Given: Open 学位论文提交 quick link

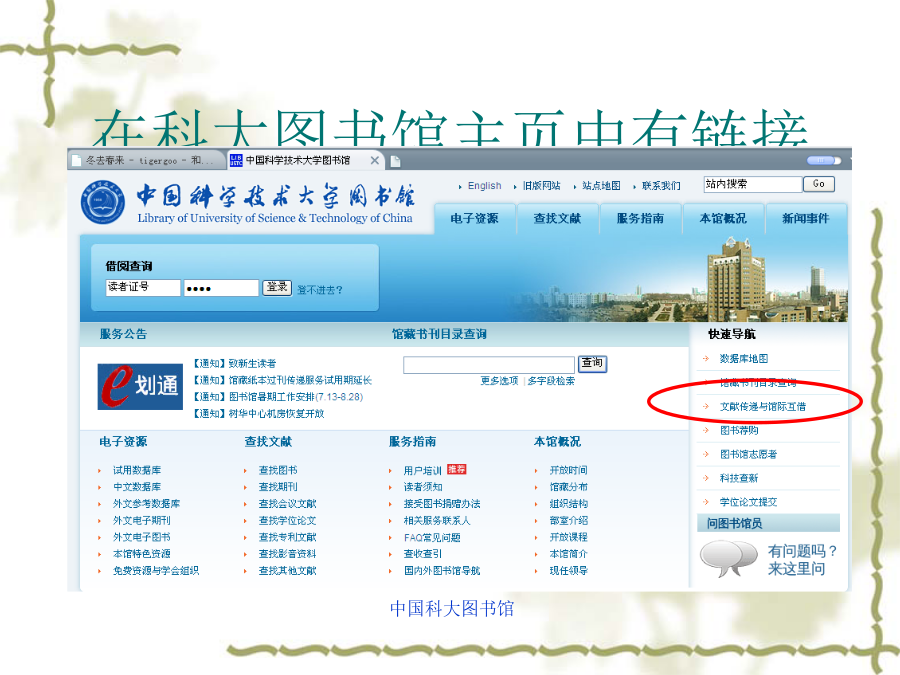Looking at the screenshot, I should (x=748, y=502).
